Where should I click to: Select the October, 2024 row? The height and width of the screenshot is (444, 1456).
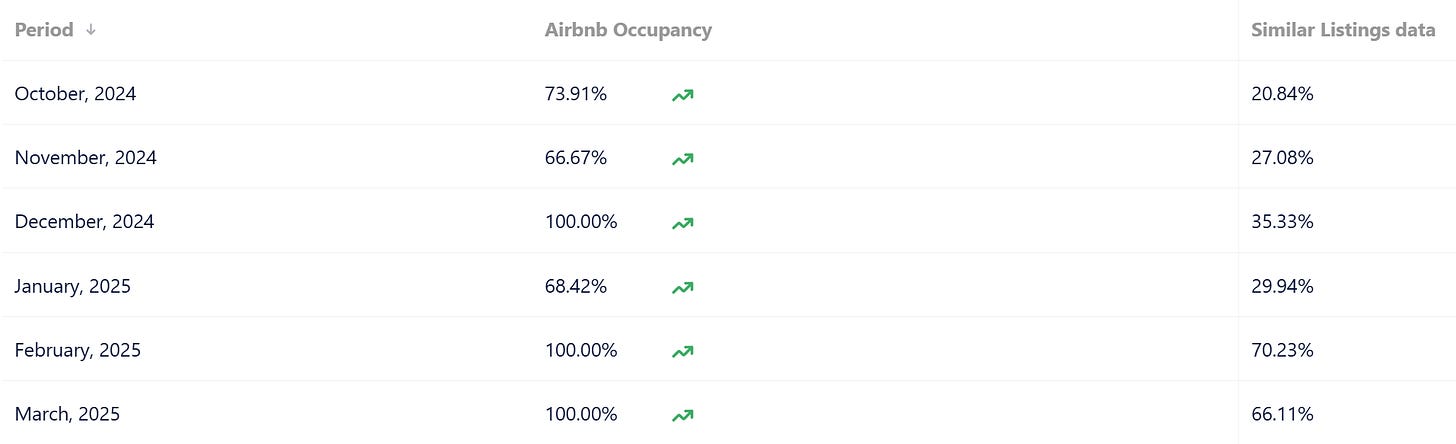[x=728, y=93]
